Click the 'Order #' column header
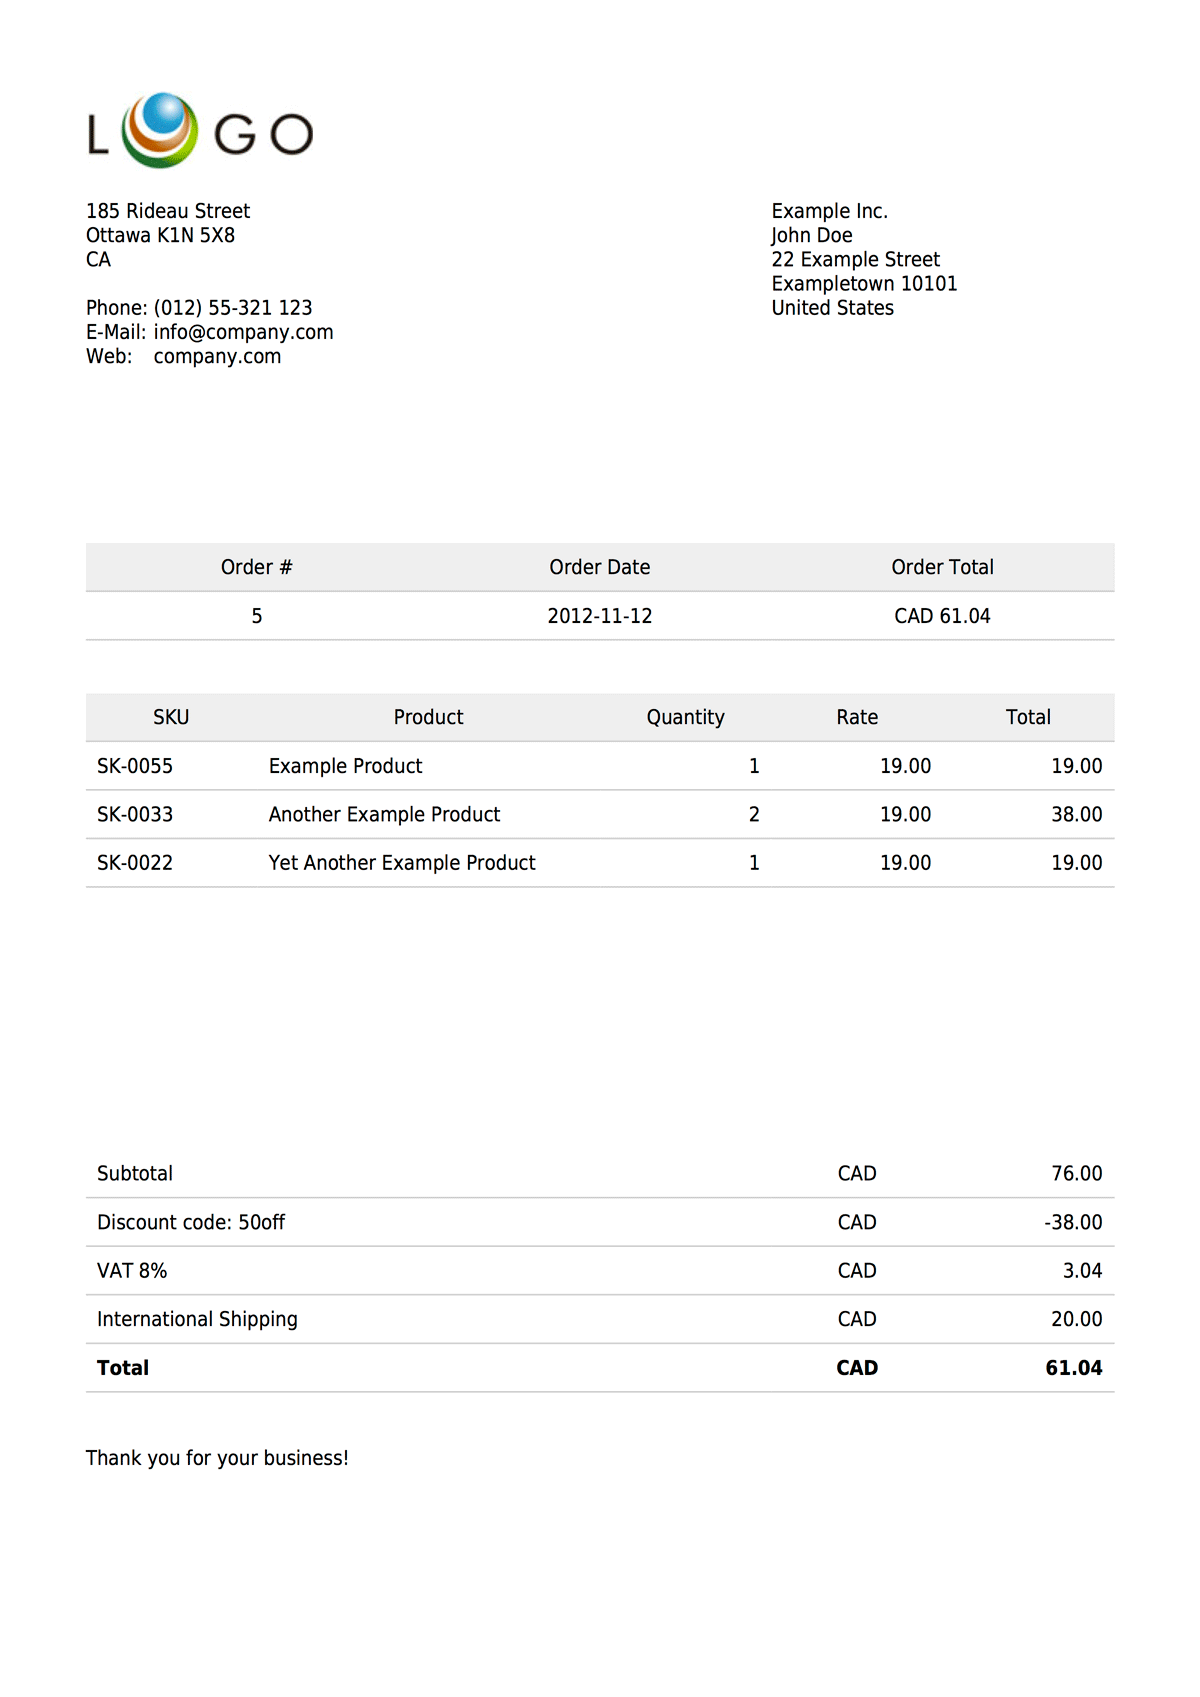The image size is (1200, 1697). pos(257,567)
